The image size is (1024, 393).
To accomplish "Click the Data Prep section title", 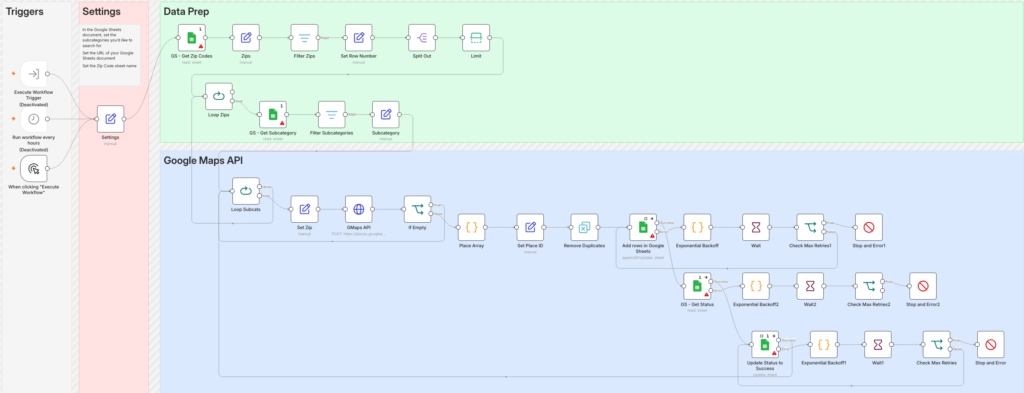I will (186, 12).
